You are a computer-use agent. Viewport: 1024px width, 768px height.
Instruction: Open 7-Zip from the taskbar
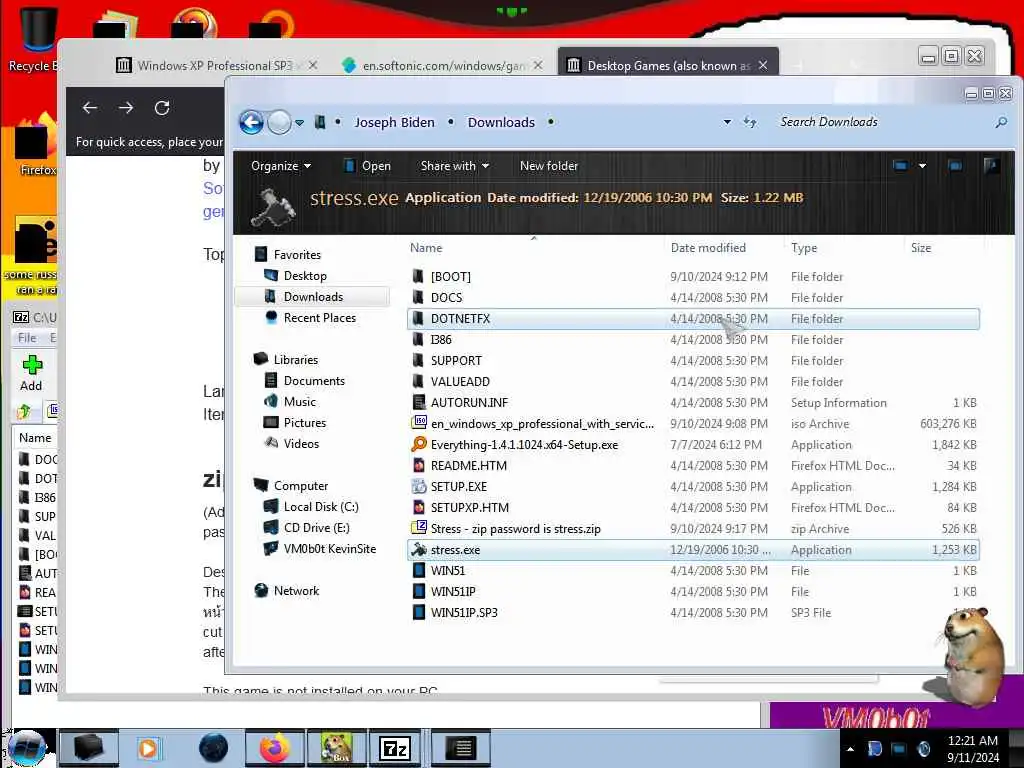click(394, 748)
